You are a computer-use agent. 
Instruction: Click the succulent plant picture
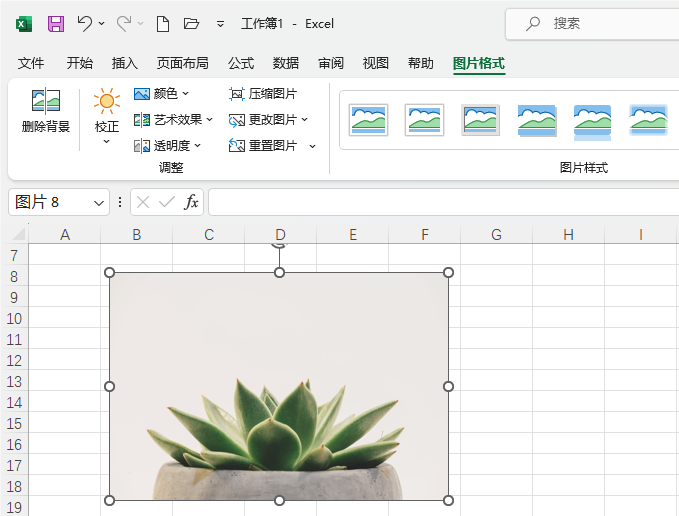[279, 386]
